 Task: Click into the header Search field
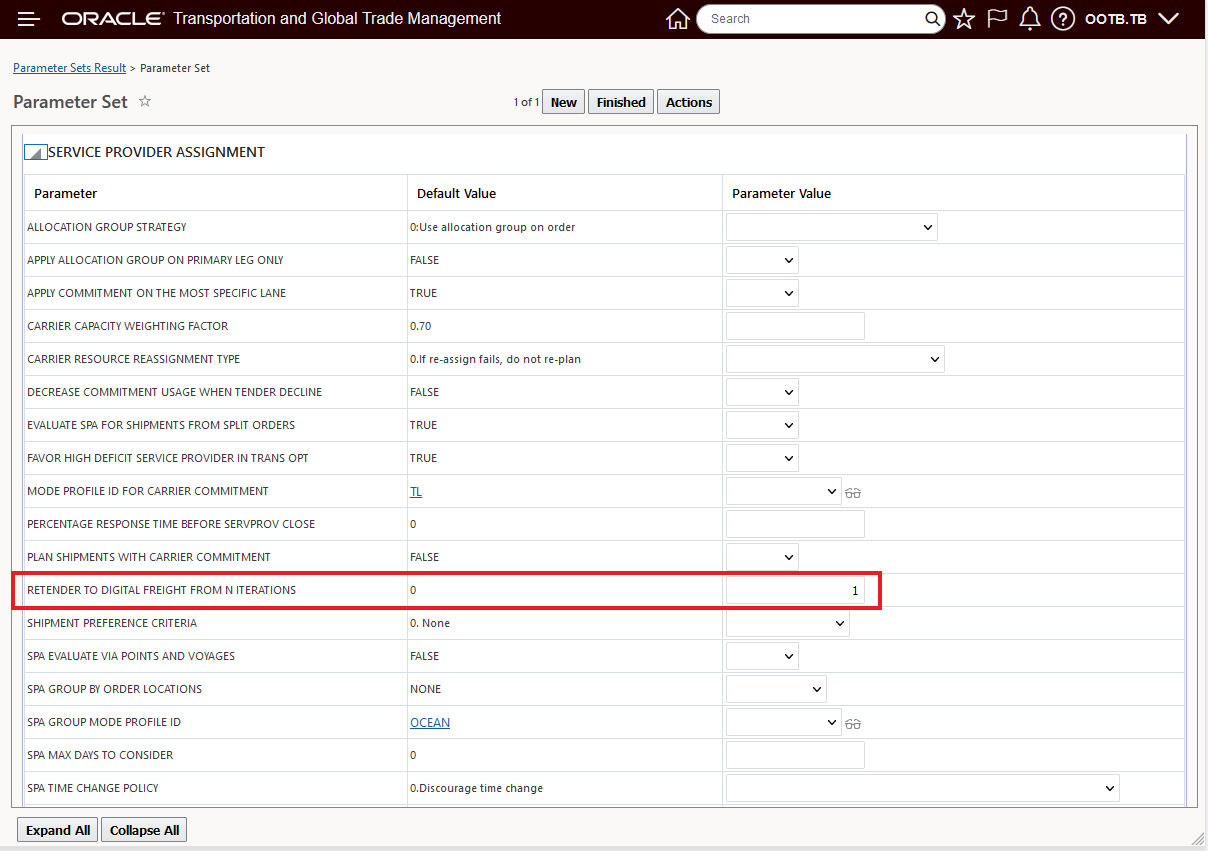[812, 19]
